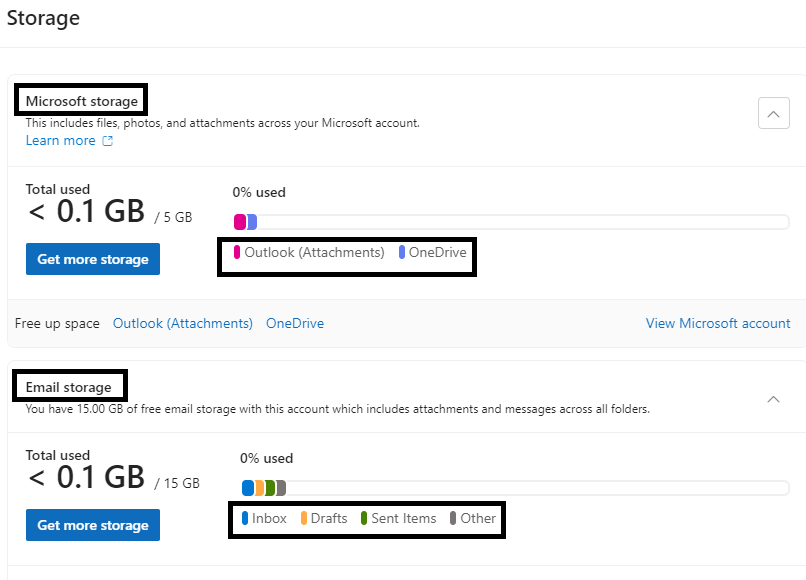Select the Email storage section header
806x580 pixels.
[69, 386]
